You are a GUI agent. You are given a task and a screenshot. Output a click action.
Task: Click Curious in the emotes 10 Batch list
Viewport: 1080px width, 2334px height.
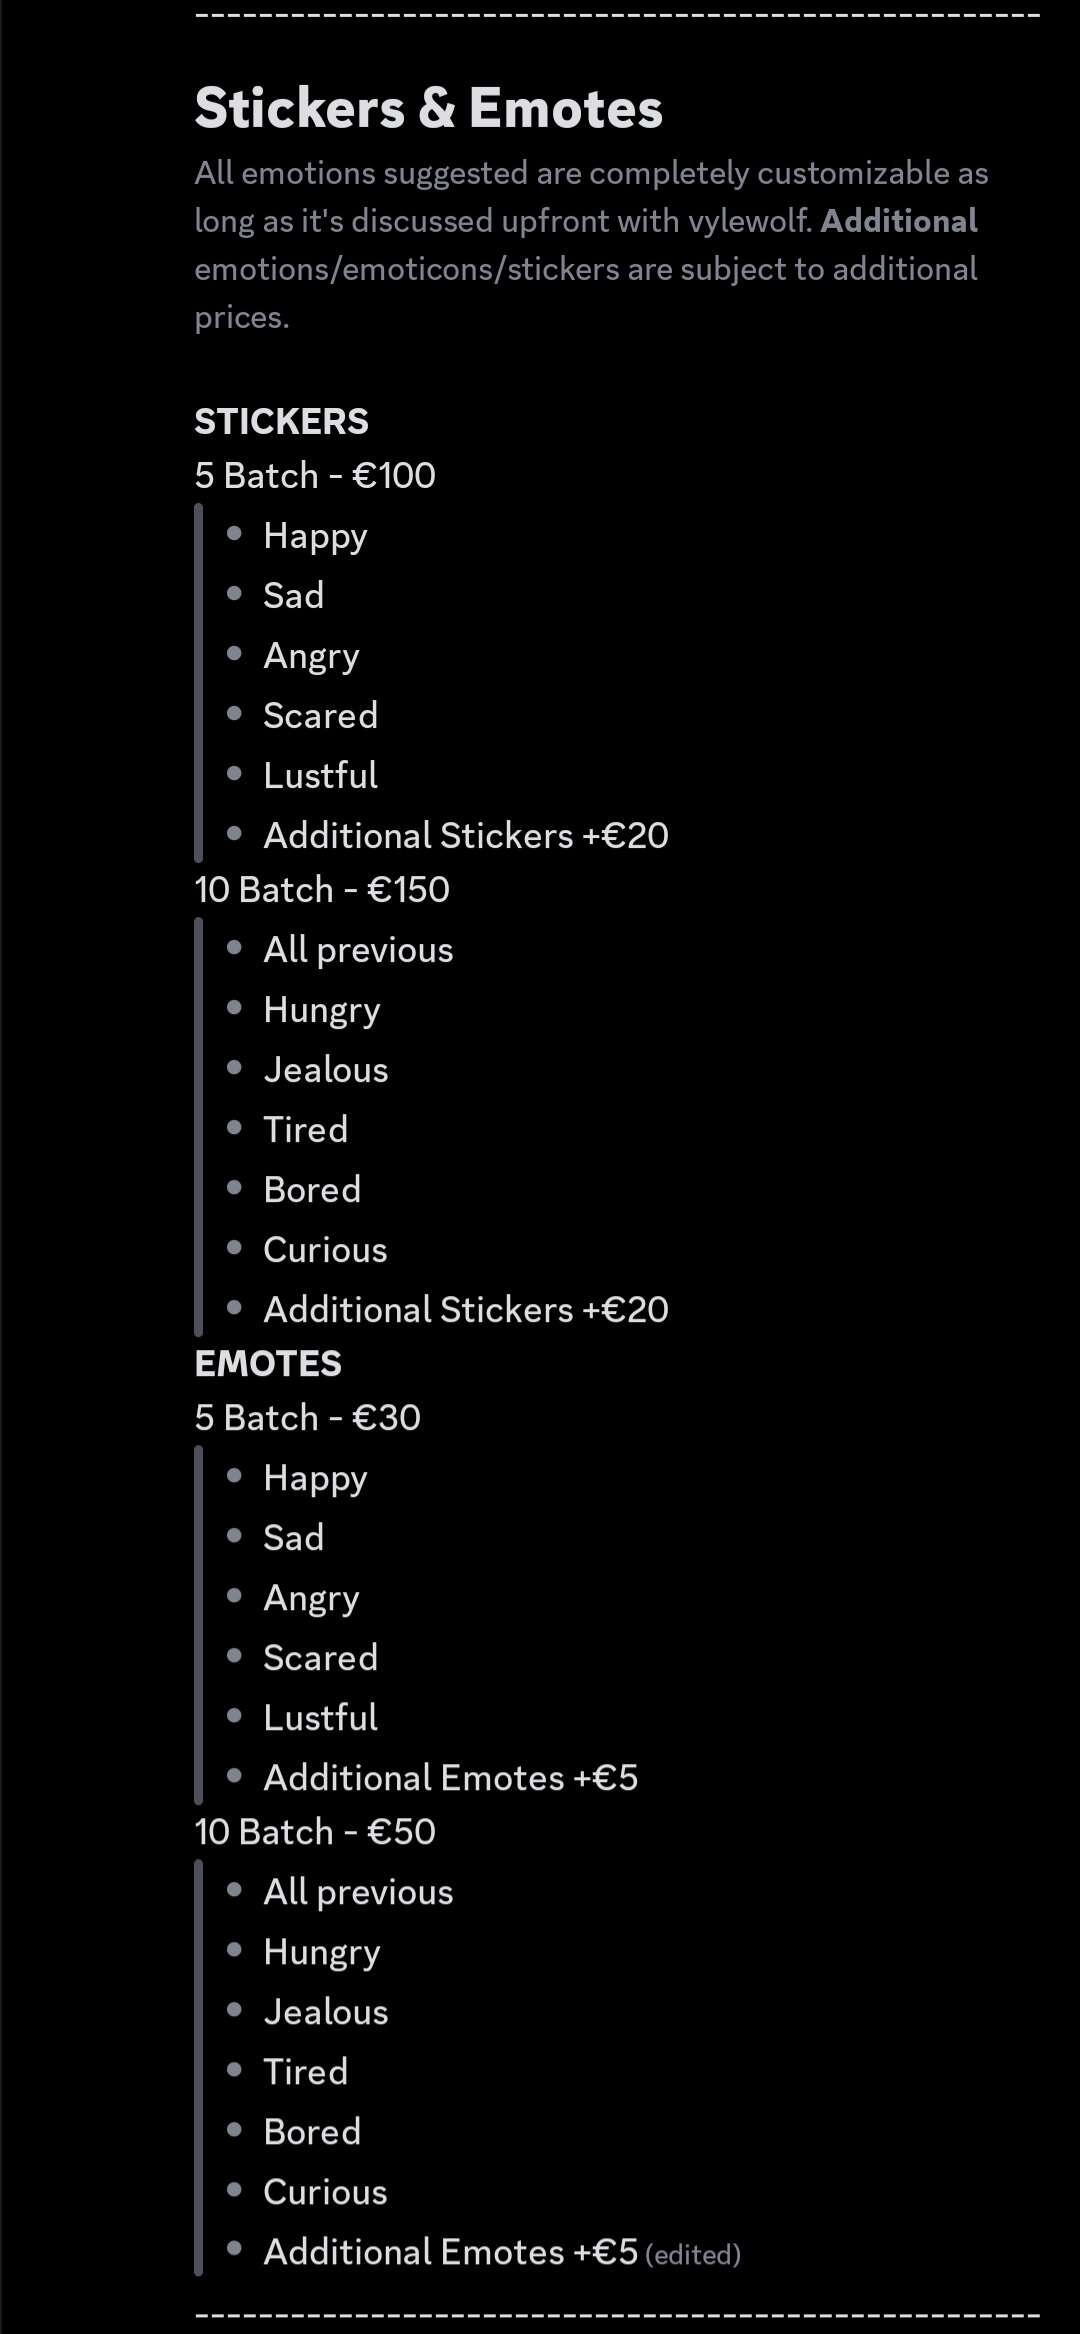[325, 2192]
